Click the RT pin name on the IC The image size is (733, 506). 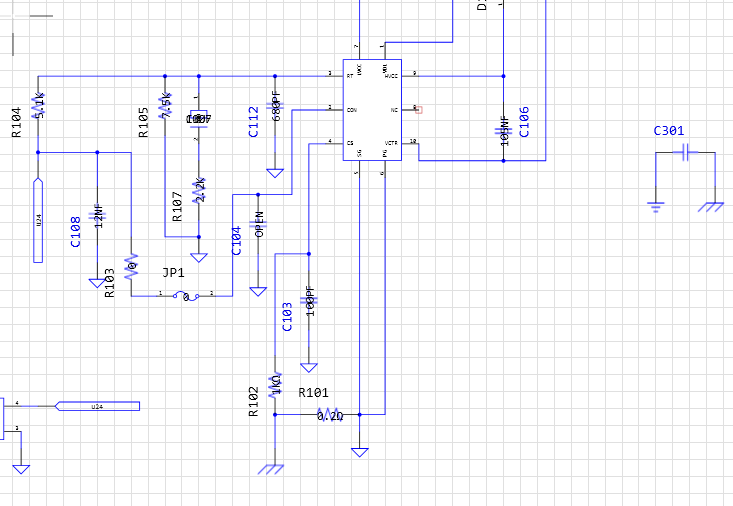350,76
